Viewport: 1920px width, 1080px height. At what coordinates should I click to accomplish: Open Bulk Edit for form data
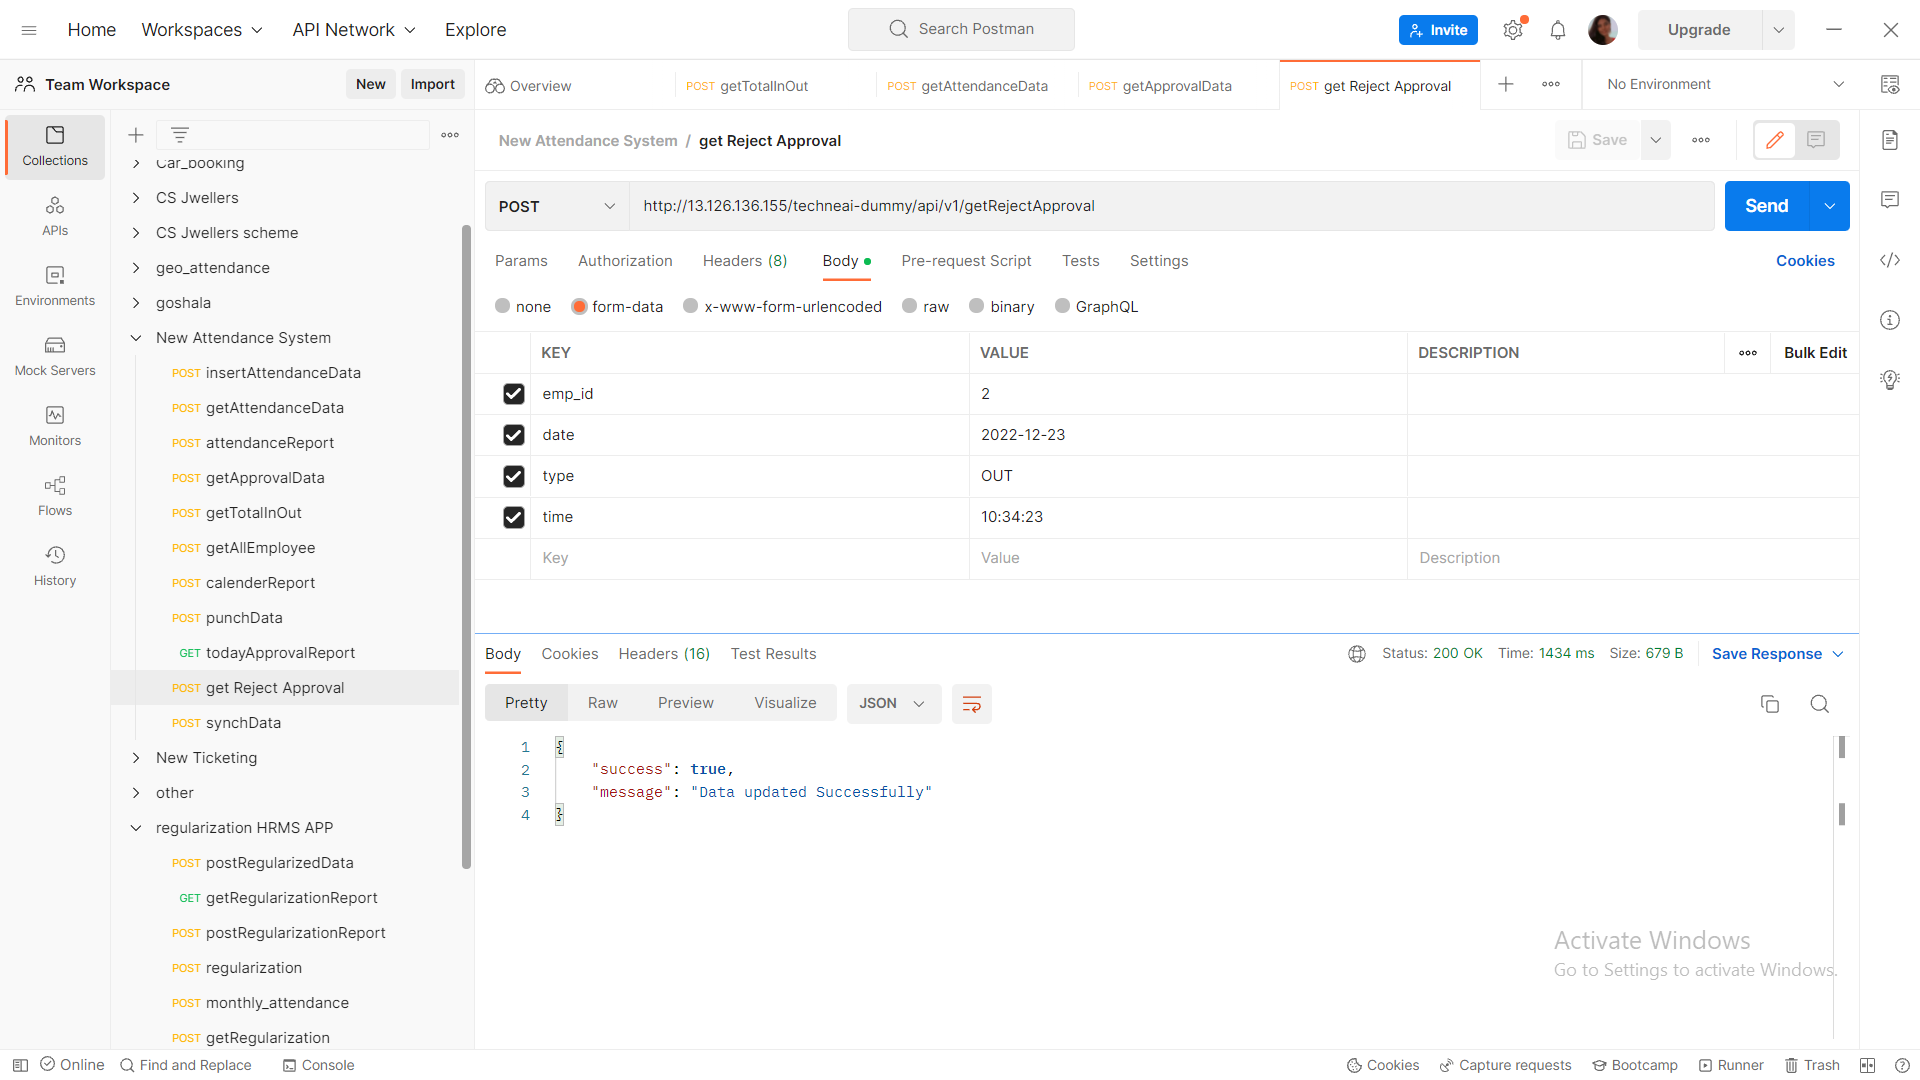pos(1815,353)
